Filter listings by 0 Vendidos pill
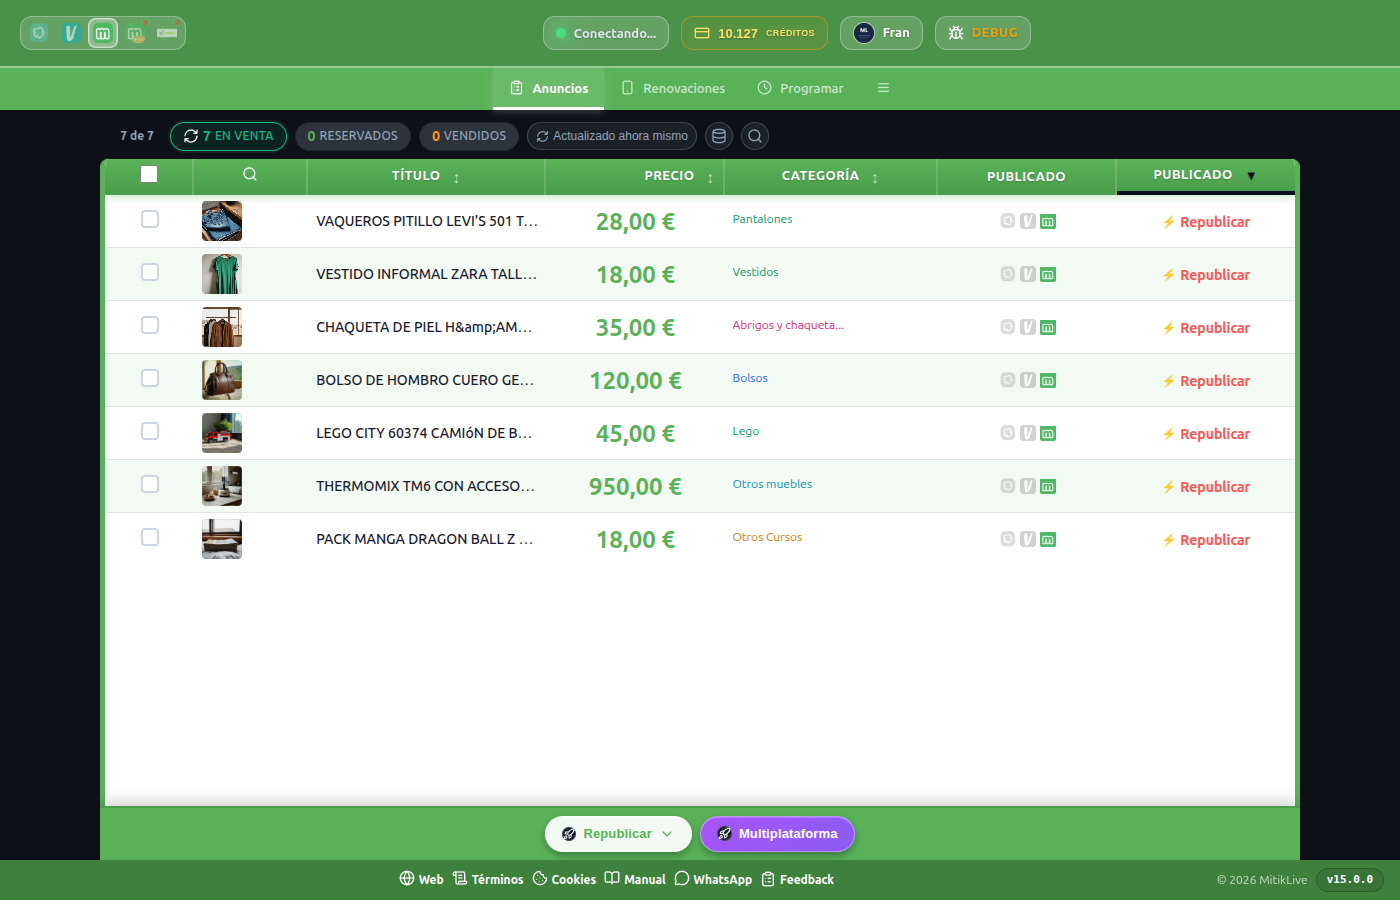1400x900 pixels. [469, 136]
